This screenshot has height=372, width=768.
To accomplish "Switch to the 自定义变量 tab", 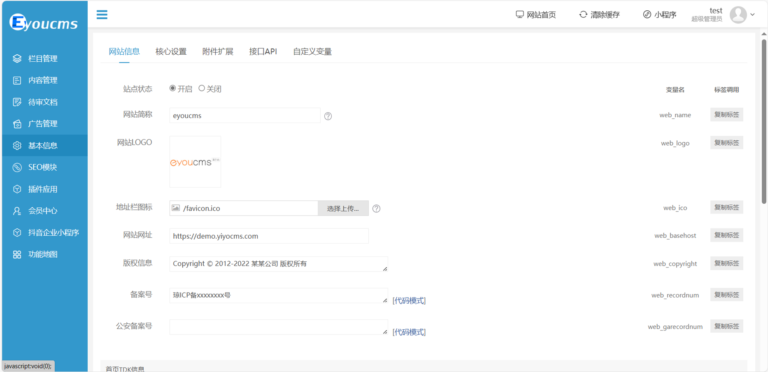I will [312, 51].
